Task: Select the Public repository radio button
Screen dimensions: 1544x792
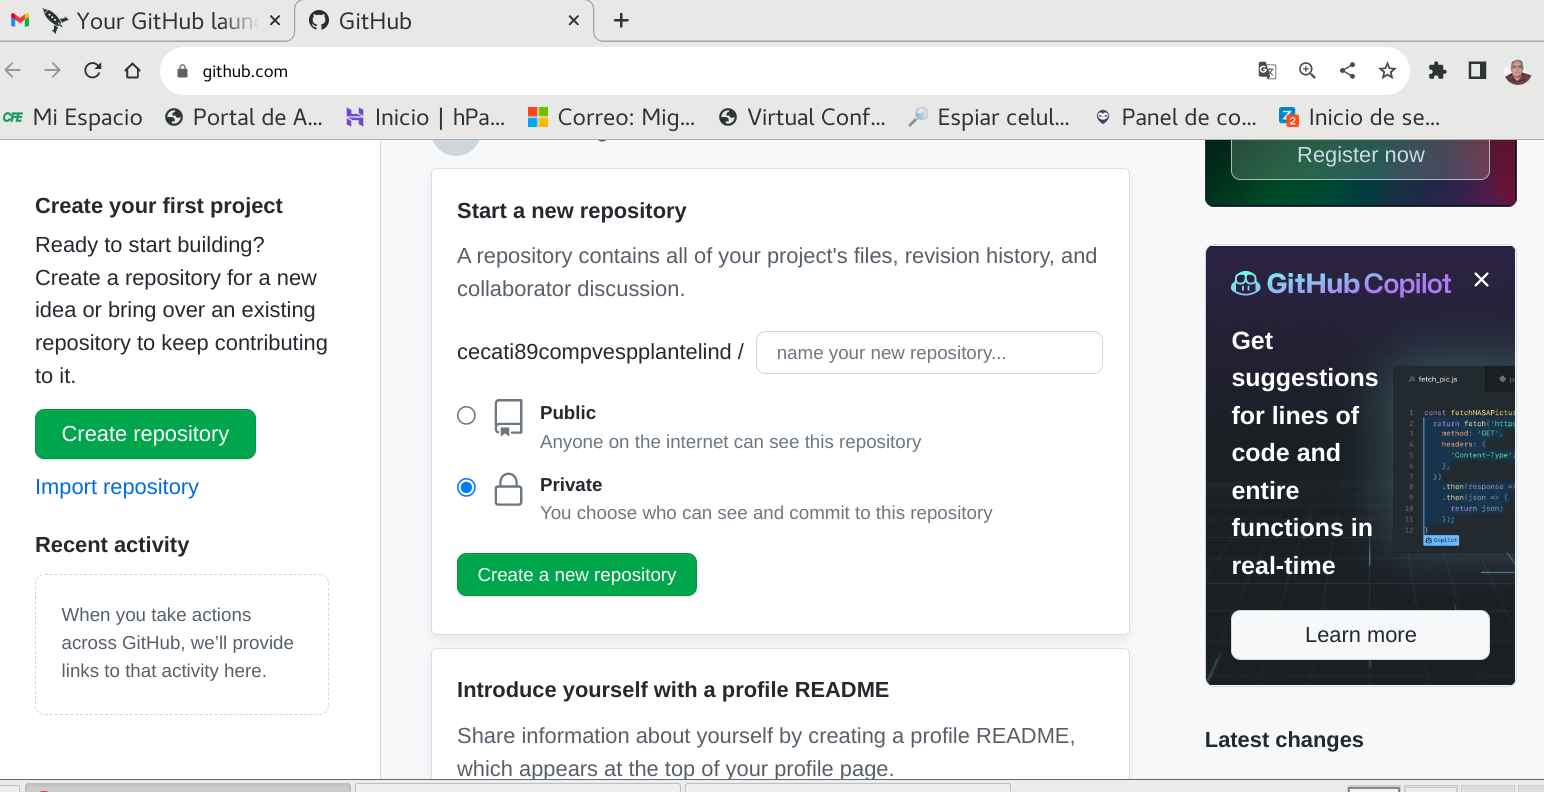Action: 466,415
